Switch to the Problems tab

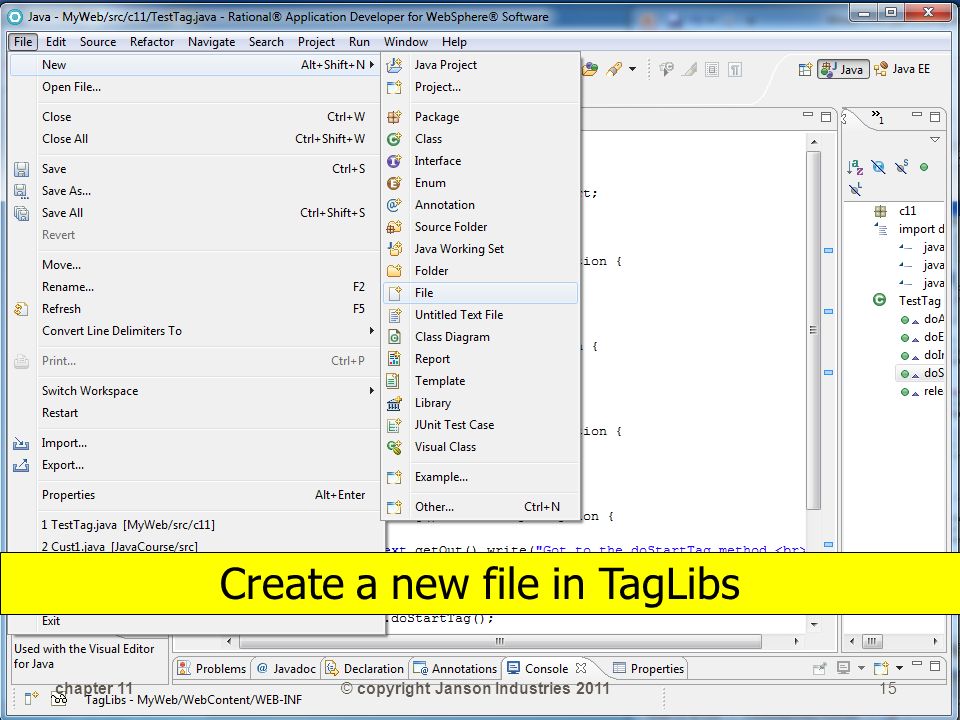(211, 669)
